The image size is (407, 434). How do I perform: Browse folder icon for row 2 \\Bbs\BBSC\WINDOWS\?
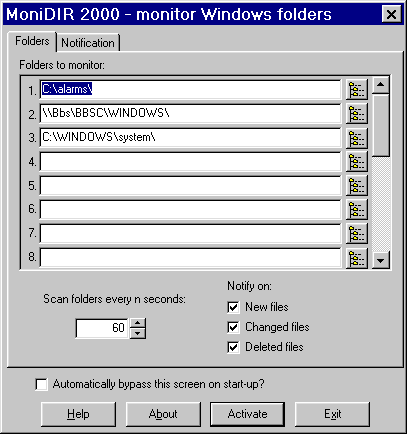point(357,114)
